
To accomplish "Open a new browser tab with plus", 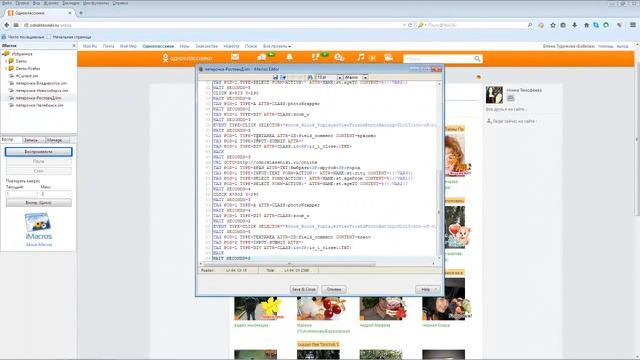I will click(81, 13).
